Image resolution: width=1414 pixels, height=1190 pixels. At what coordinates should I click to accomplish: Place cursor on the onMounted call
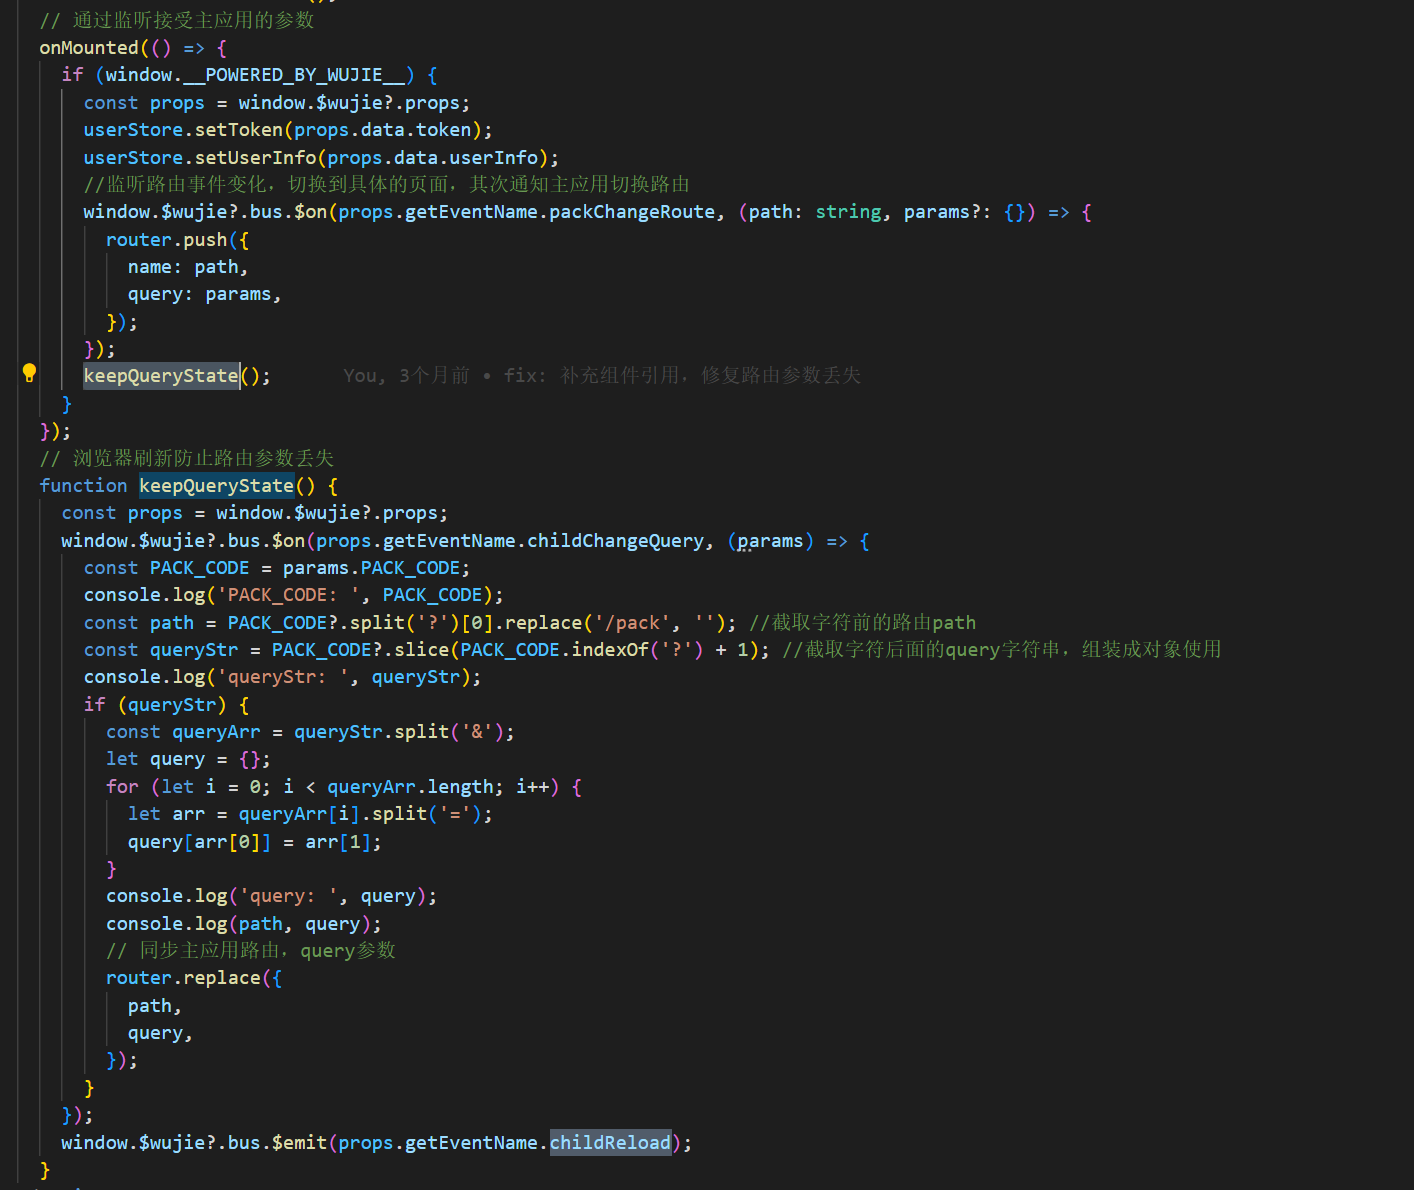(89, 47)
